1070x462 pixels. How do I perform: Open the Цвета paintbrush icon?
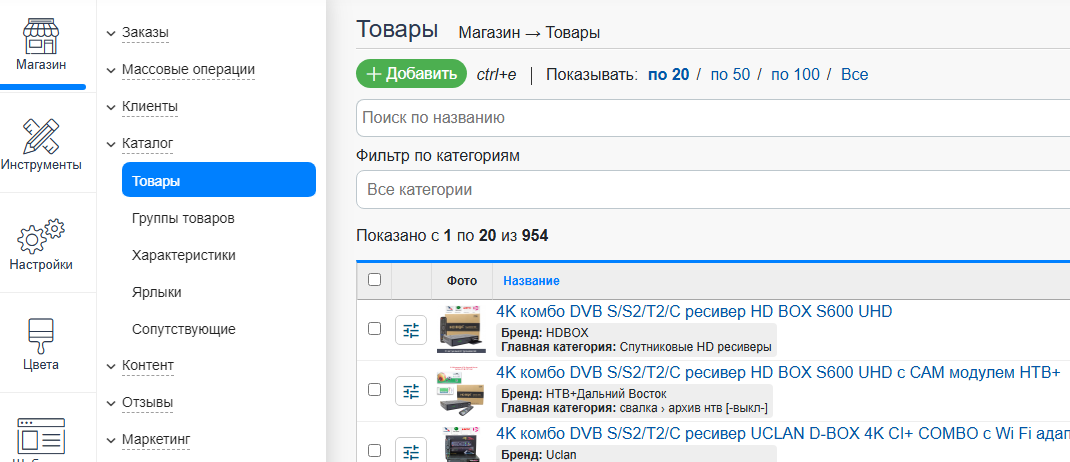coord(41,336)
